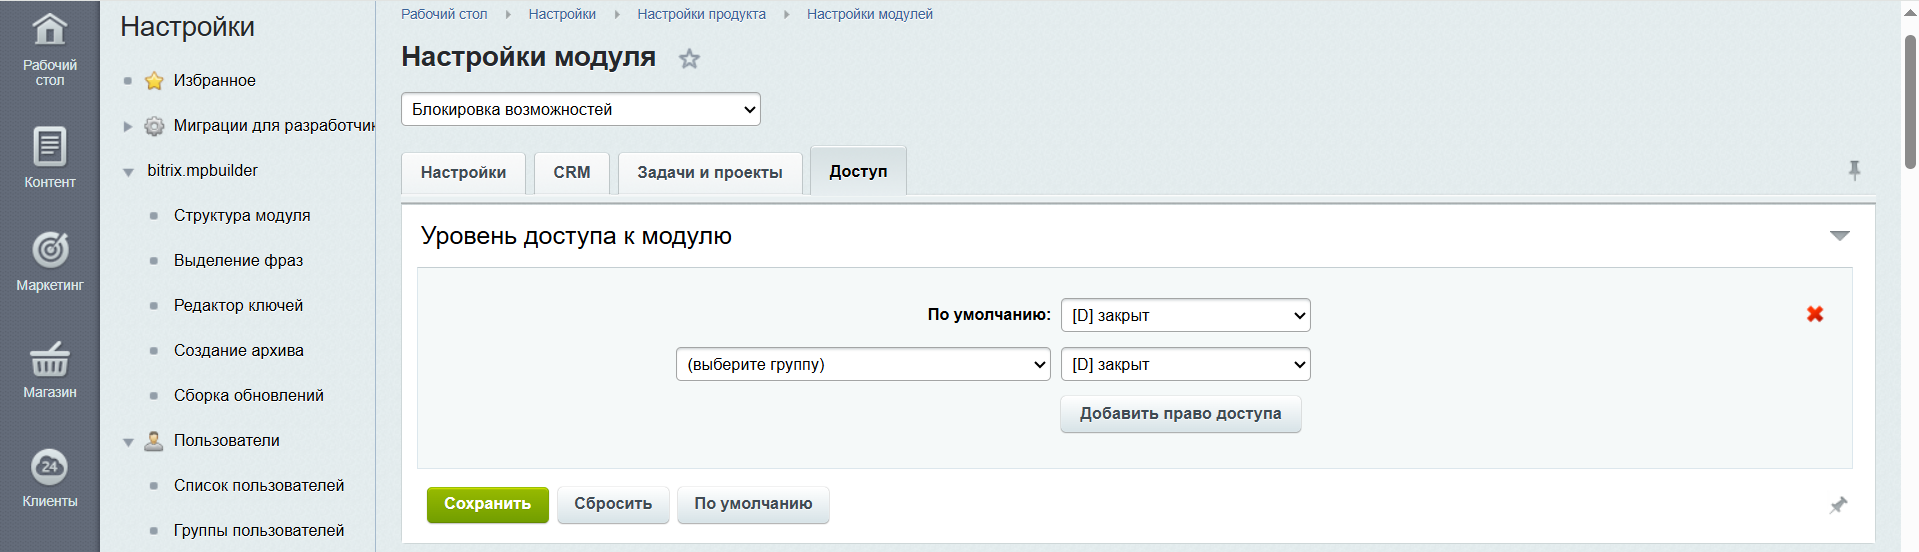Screen dimensions: 1919x552
Task: Open the Клиенты sidebar section
Action: point(49,477)
